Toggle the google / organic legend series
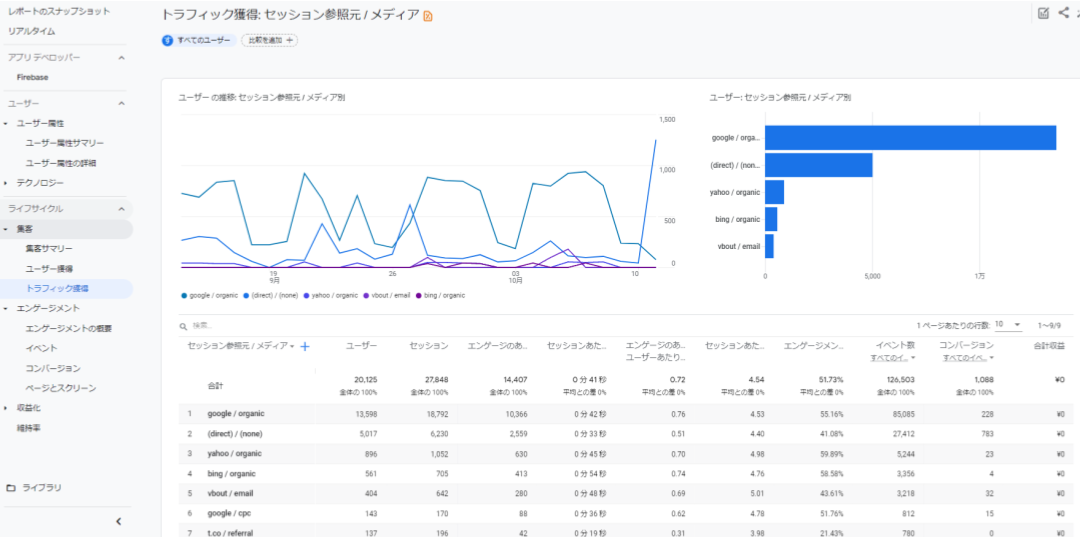 (210, 295)
